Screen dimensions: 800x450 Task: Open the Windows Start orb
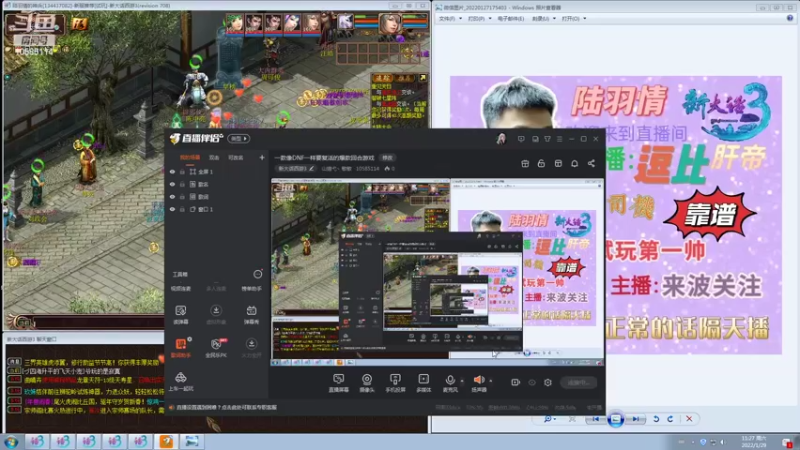[x=11, y=442]
